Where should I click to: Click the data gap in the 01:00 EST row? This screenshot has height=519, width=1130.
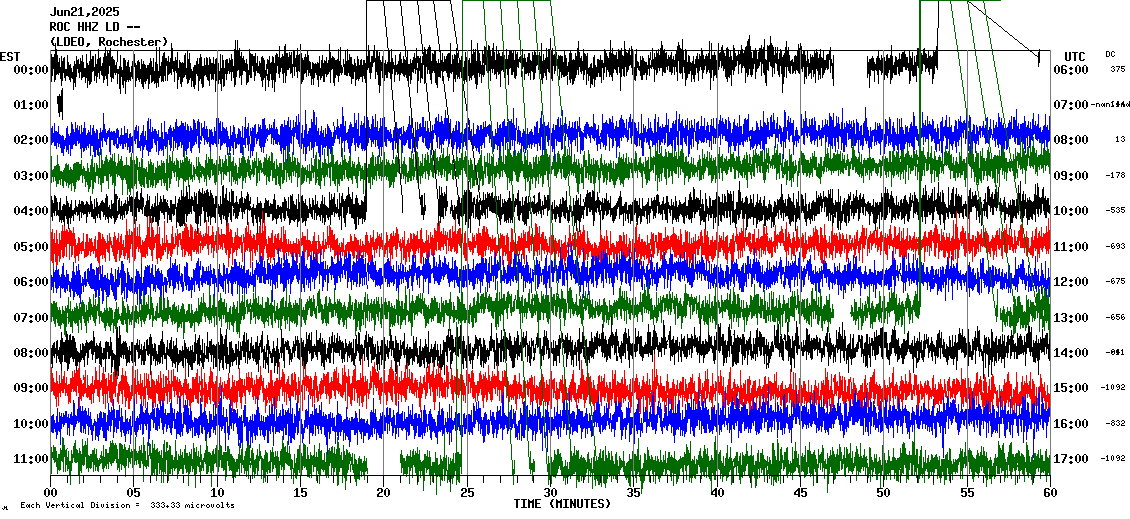pos(500,104)
